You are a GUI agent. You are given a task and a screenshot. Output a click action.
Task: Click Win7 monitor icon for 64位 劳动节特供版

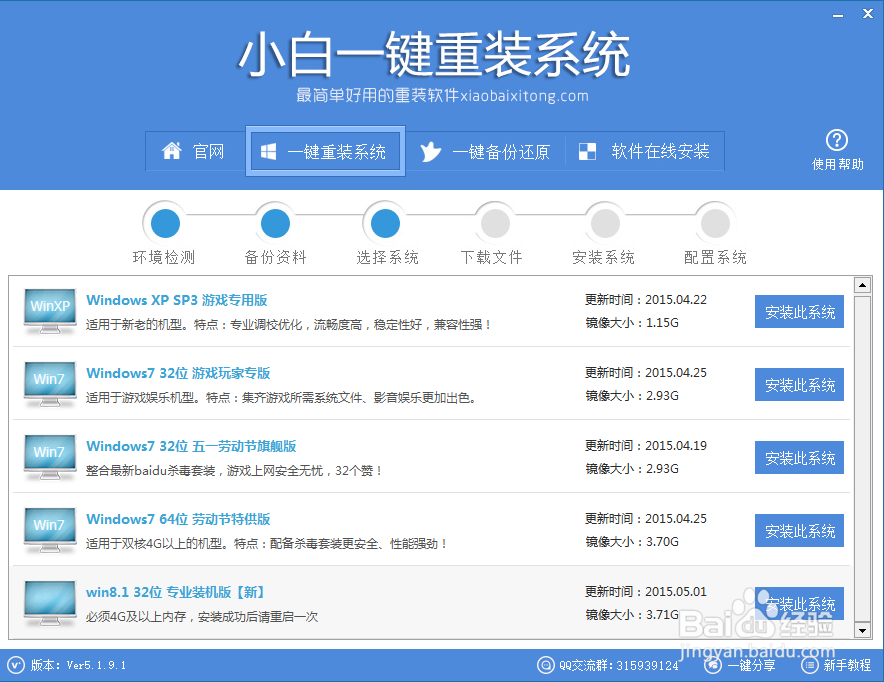pyautogui.click(x=50, y=530)
